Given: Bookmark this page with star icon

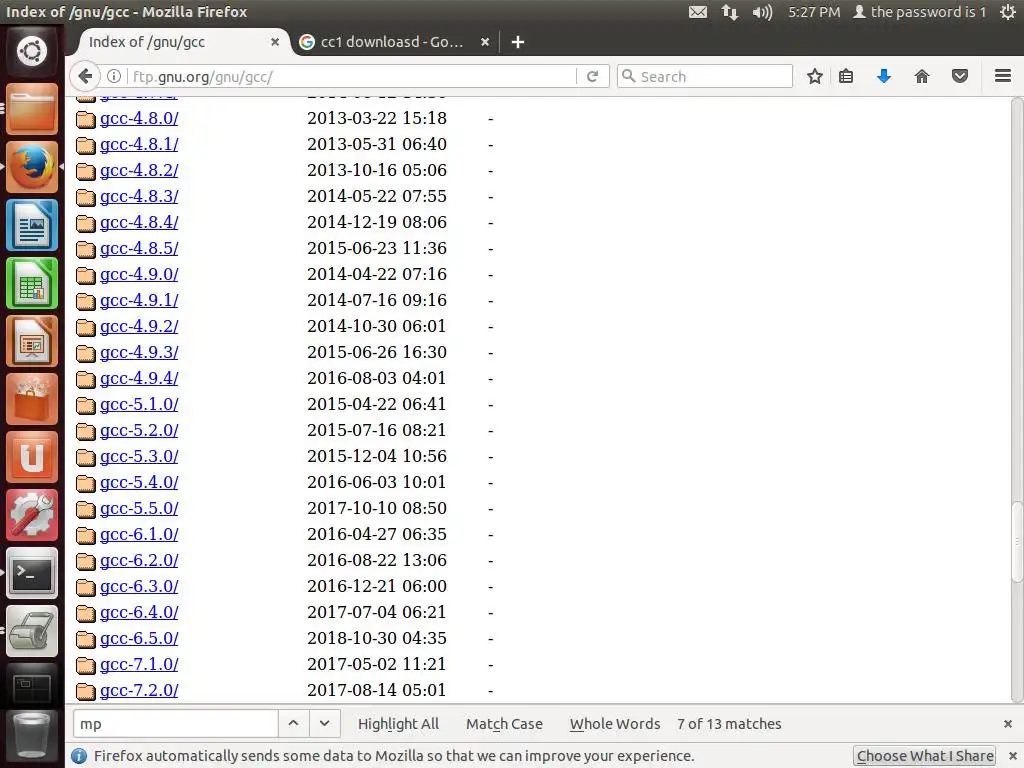Looking at the screenshot, I should [814, 76].
